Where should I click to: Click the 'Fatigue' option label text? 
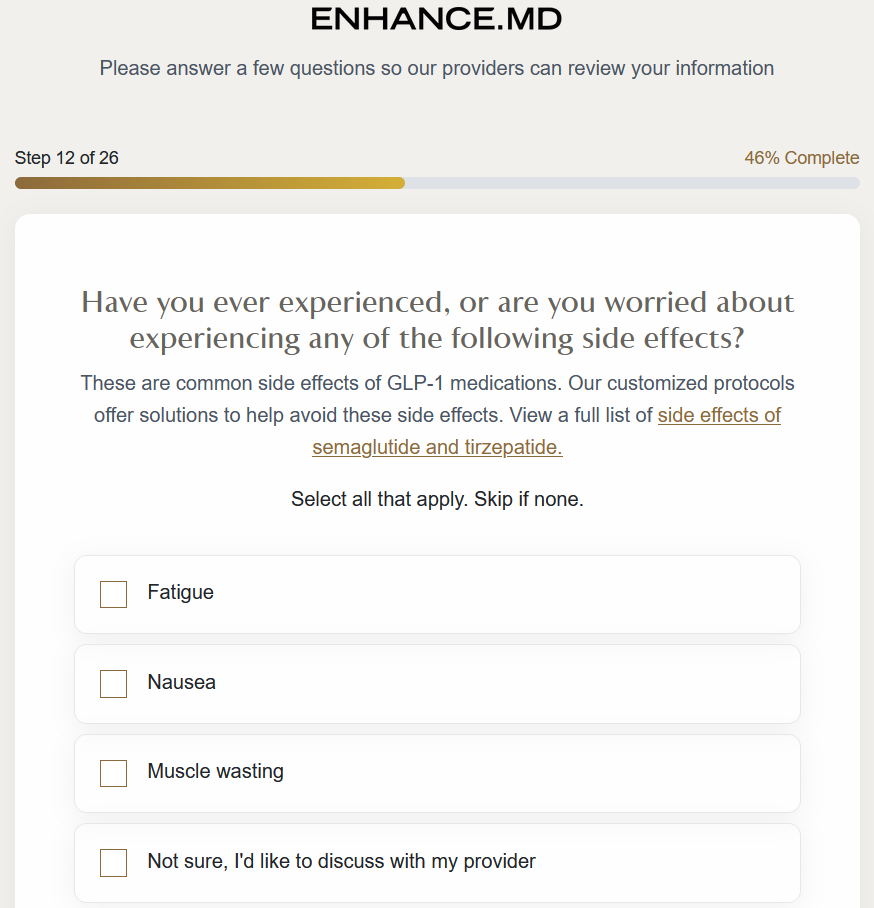tap(181, 592)
